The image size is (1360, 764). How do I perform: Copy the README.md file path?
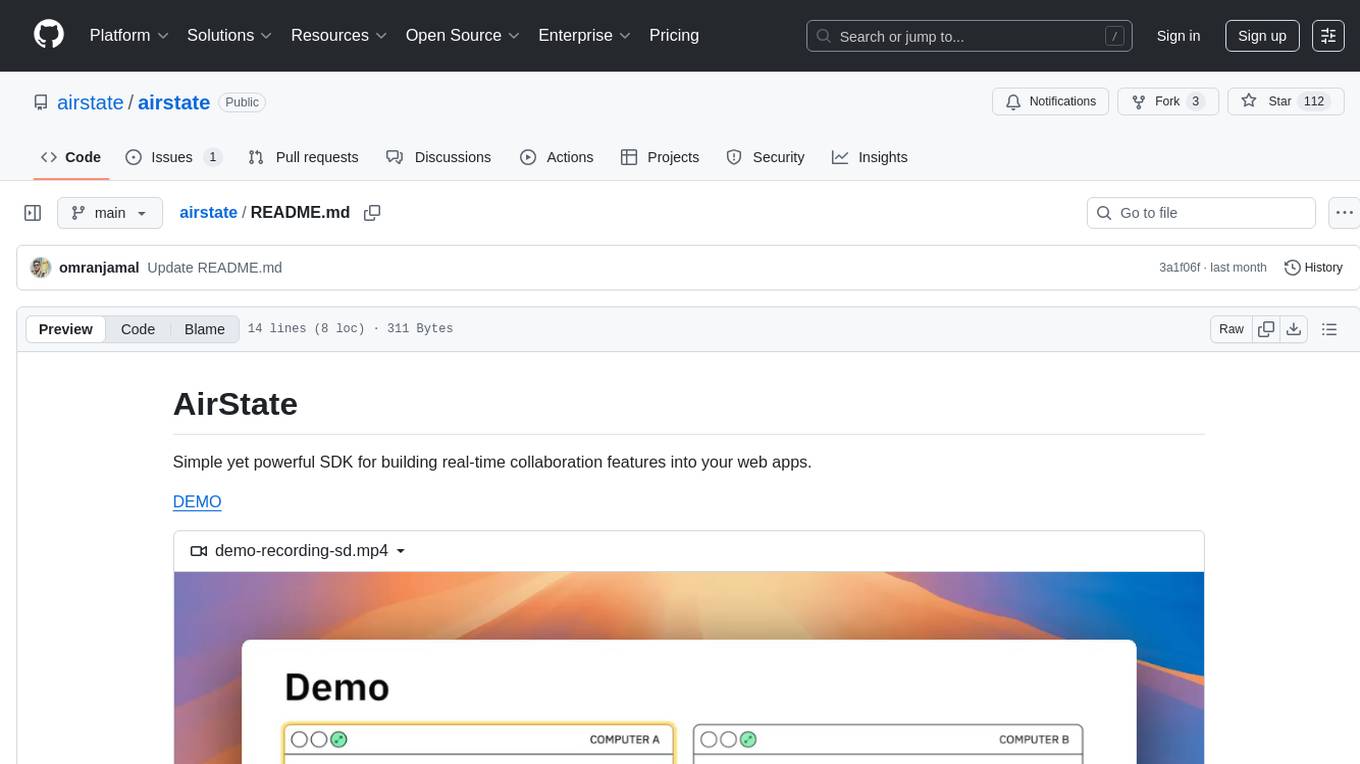tap(372, 213)
